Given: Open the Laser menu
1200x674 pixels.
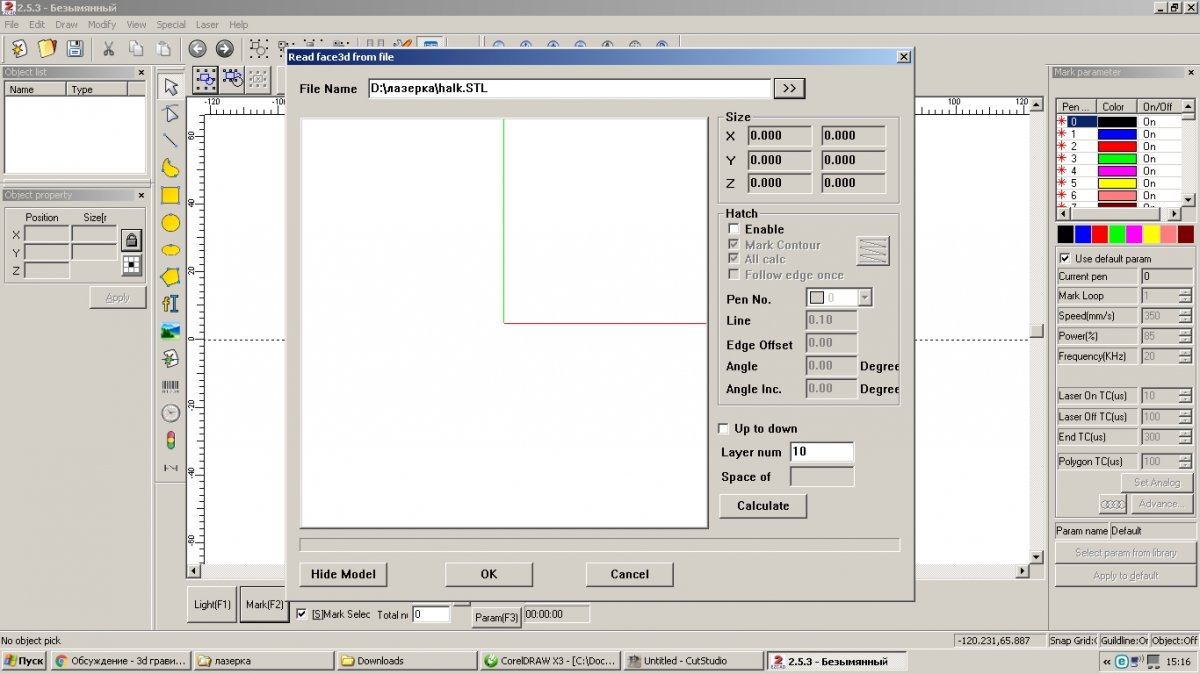Looking at the screenshot, I should tap(207, 24).
